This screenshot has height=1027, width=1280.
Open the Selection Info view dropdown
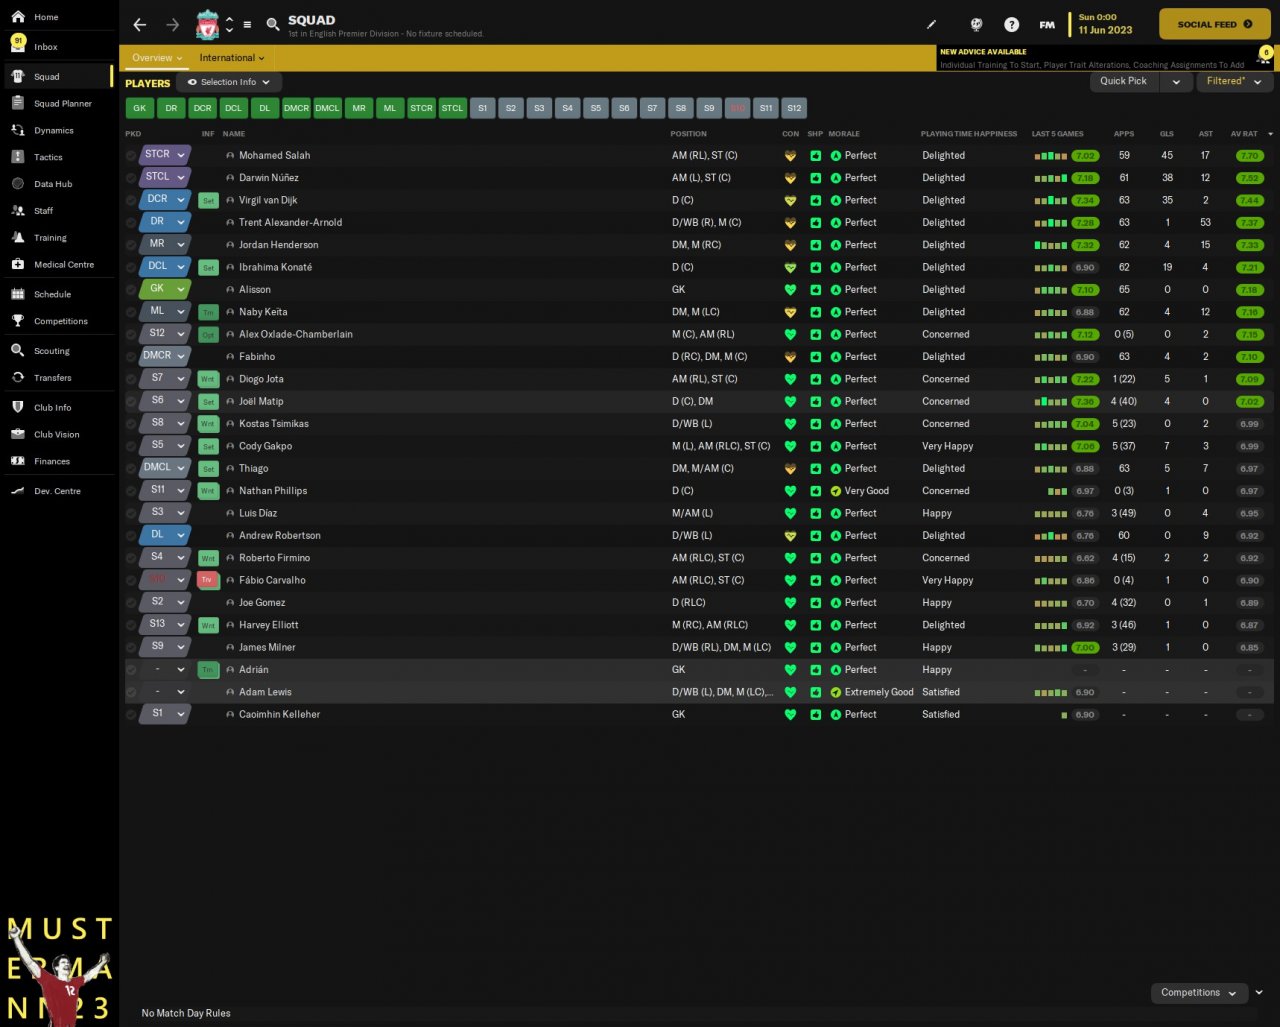point(229,82)
